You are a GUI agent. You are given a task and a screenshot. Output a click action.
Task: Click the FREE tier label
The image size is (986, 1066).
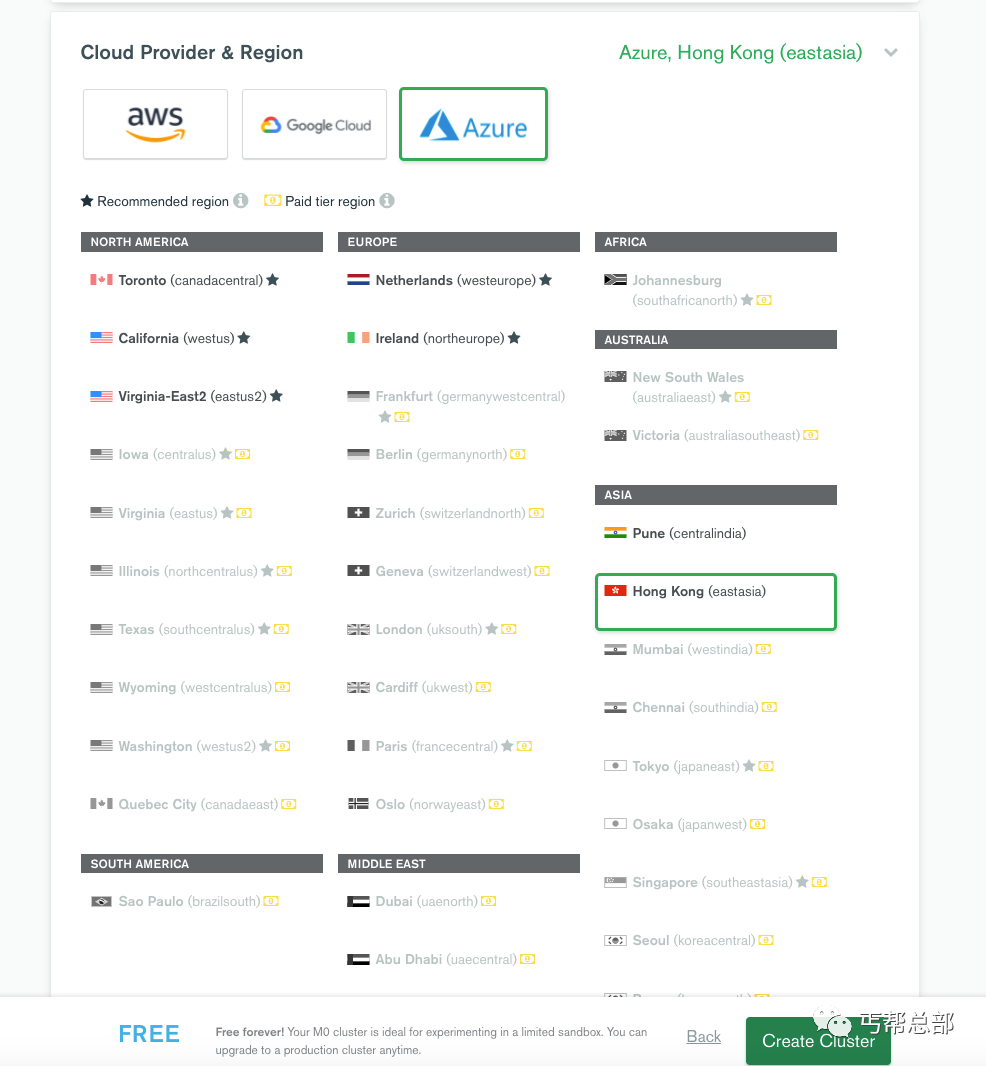(149, 1034)
